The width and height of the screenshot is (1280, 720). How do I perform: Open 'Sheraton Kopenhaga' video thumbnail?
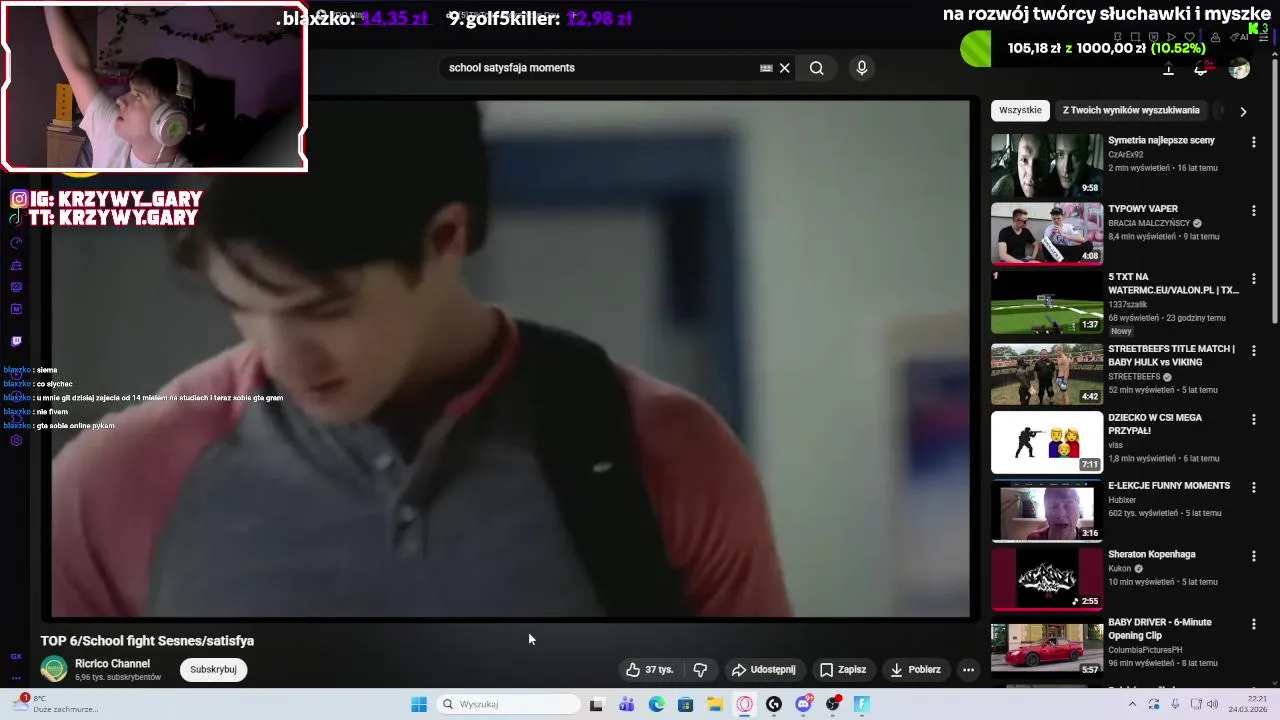coord(1047,579)
